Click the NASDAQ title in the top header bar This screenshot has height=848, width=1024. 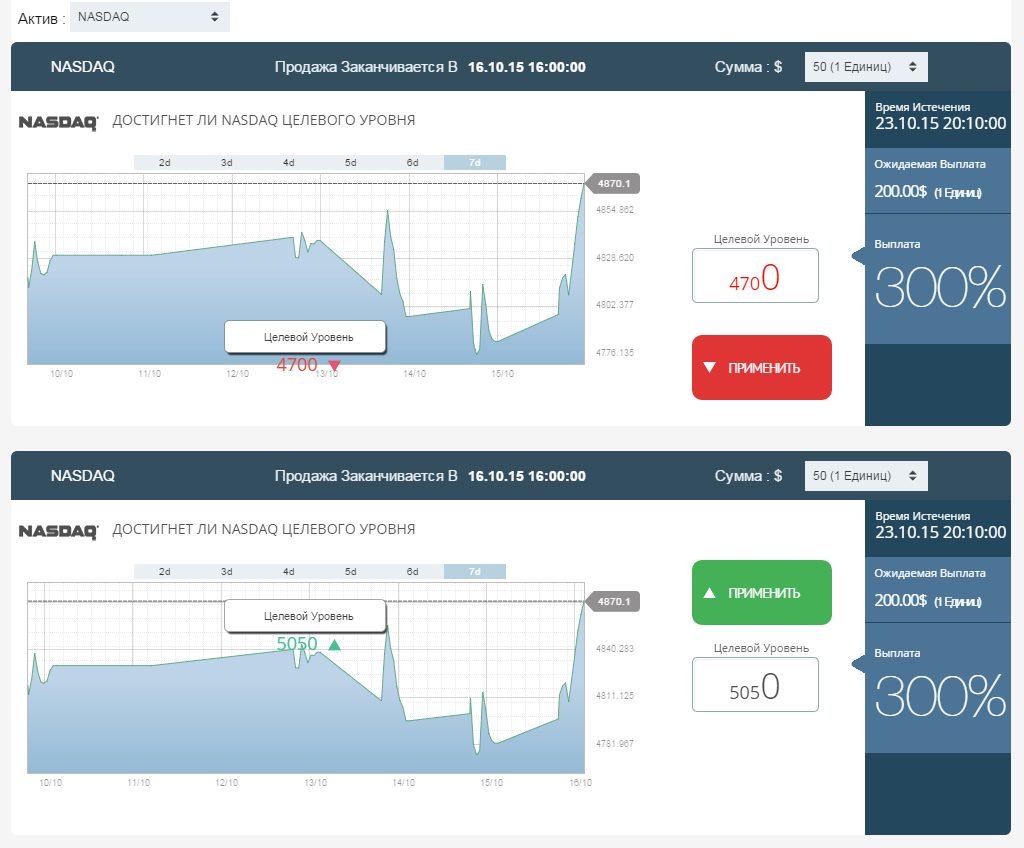83,67
